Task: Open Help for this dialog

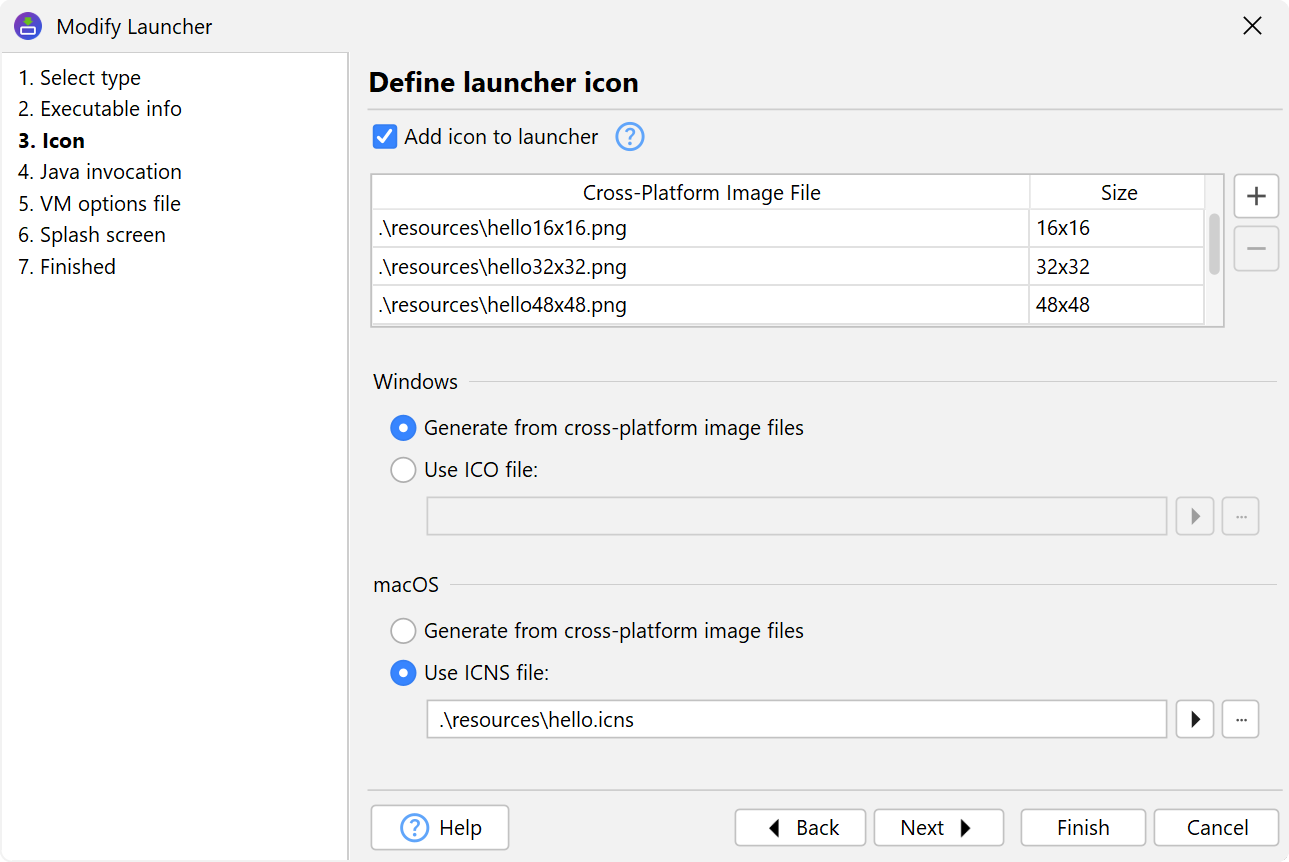Action: pyautogui.click(x=440, y=828)
